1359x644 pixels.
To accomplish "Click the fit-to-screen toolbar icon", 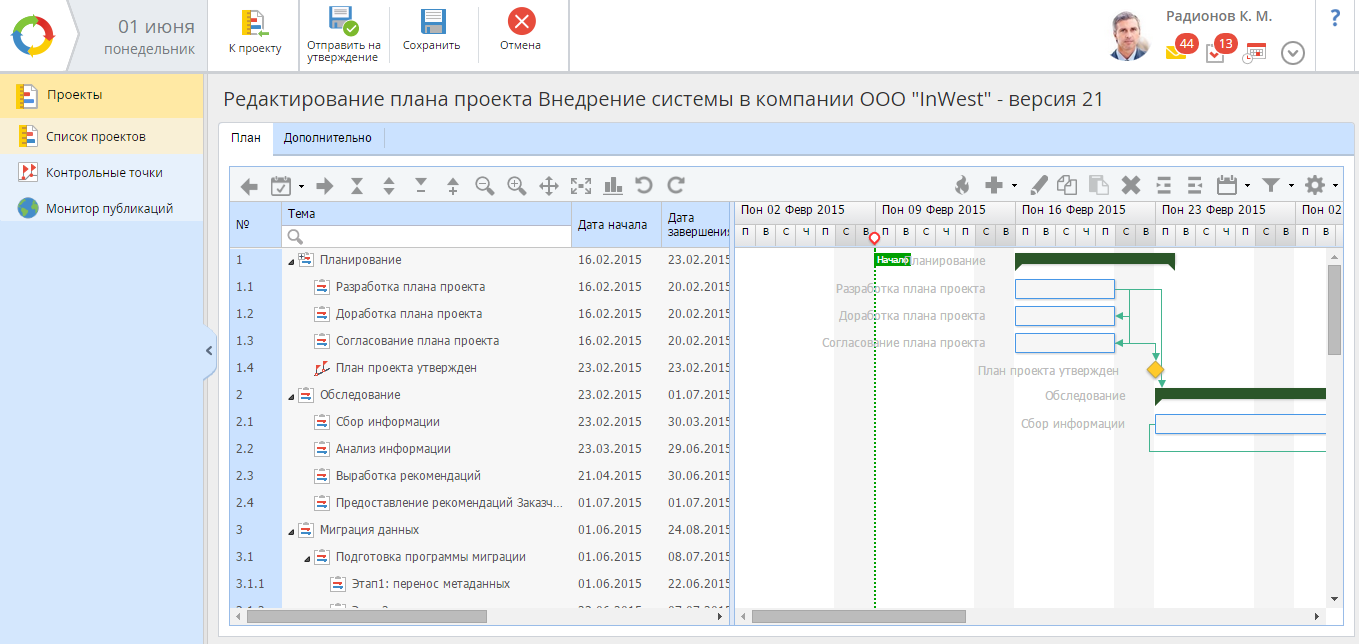I will 581,186.
